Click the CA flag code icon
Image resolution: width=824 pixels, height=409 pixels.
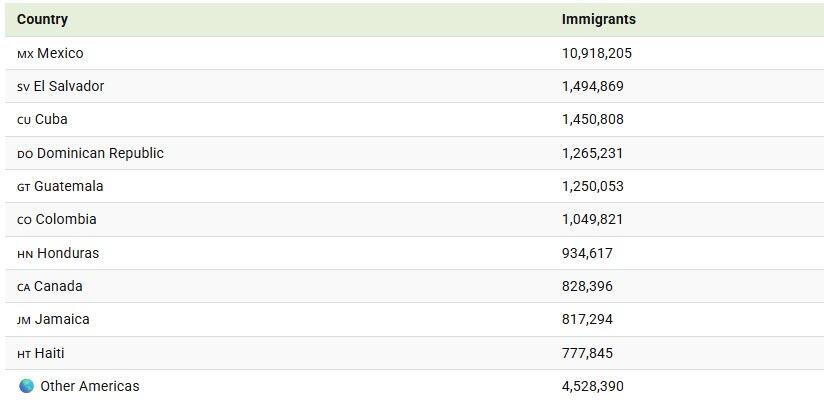coord(23,287)
